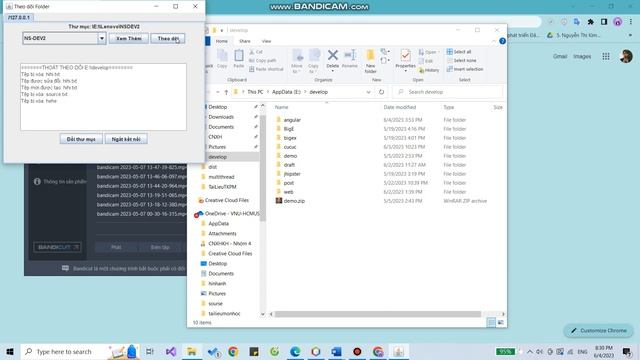Click the Up arrow in Explorer navigation
640x360 pixels.
[x=226, y=92]
